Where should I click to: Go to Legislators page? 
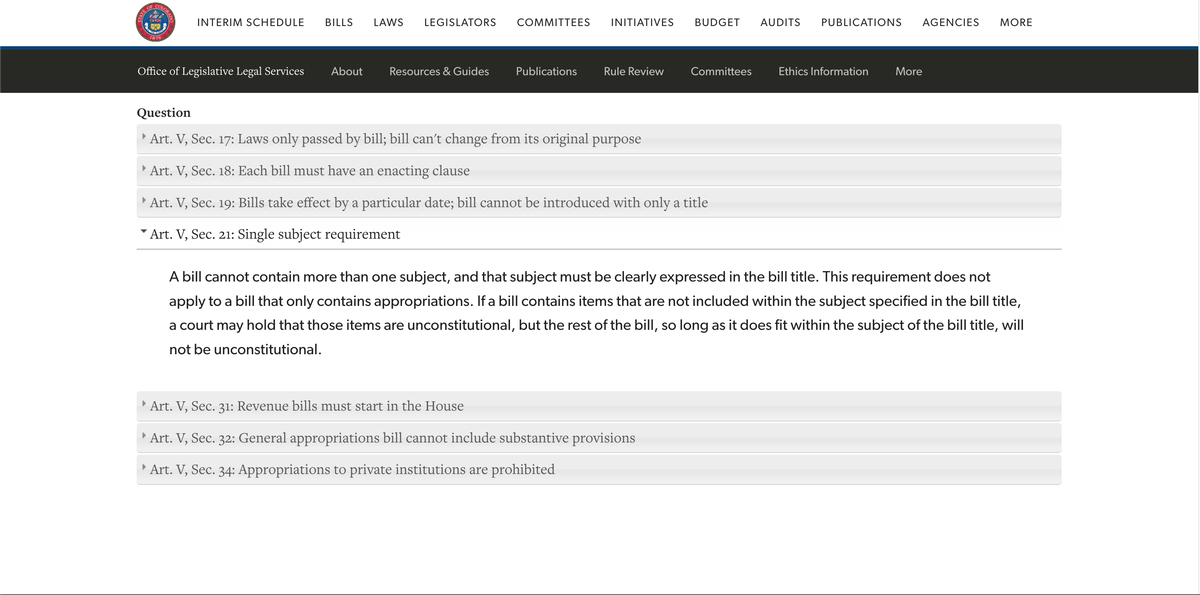click(460, 22)
